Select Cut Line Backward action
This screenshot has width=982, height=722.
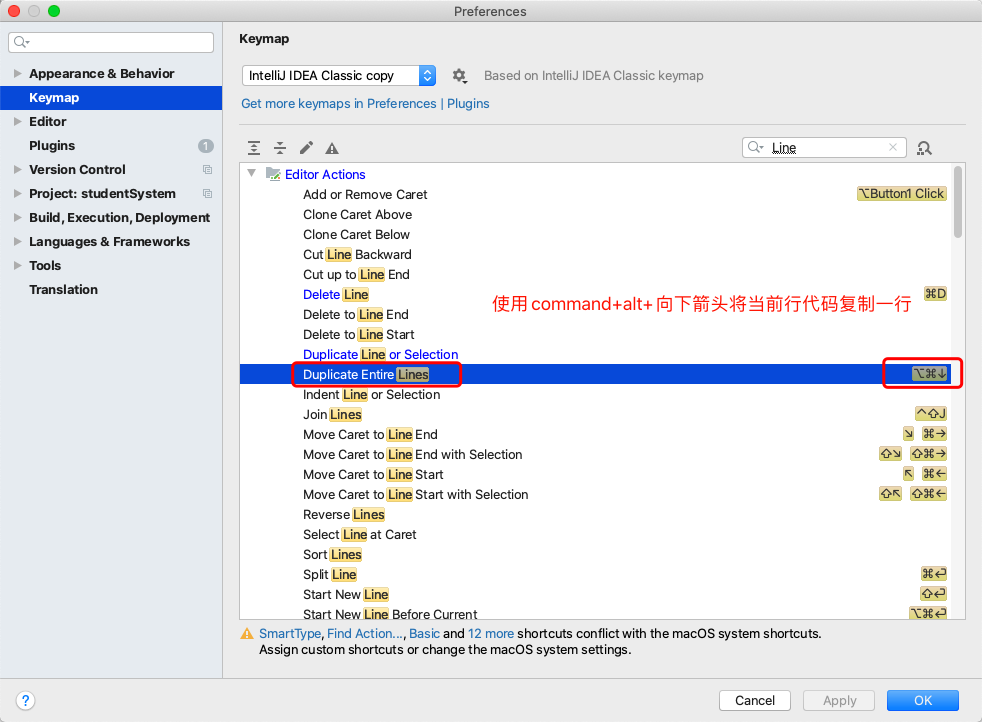coord(357,255)
